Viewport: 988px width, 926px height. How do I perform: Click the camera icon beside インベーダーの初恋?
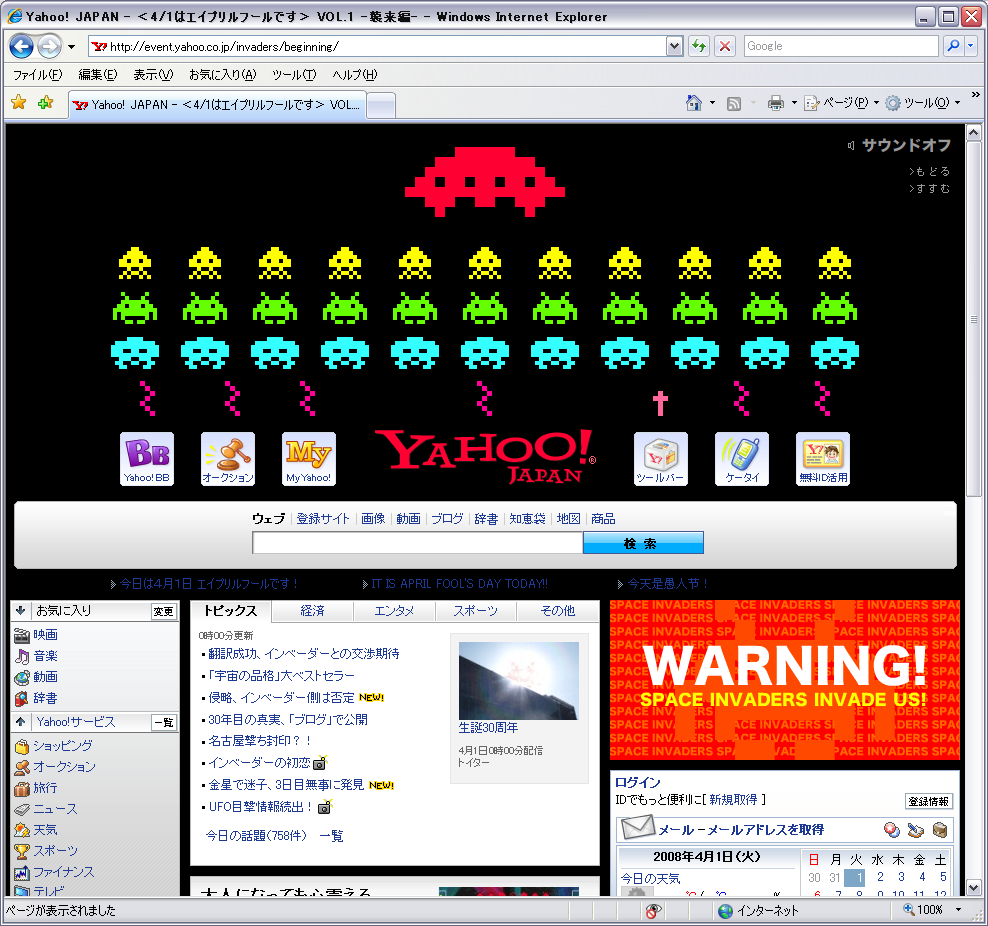click(320, 763)
